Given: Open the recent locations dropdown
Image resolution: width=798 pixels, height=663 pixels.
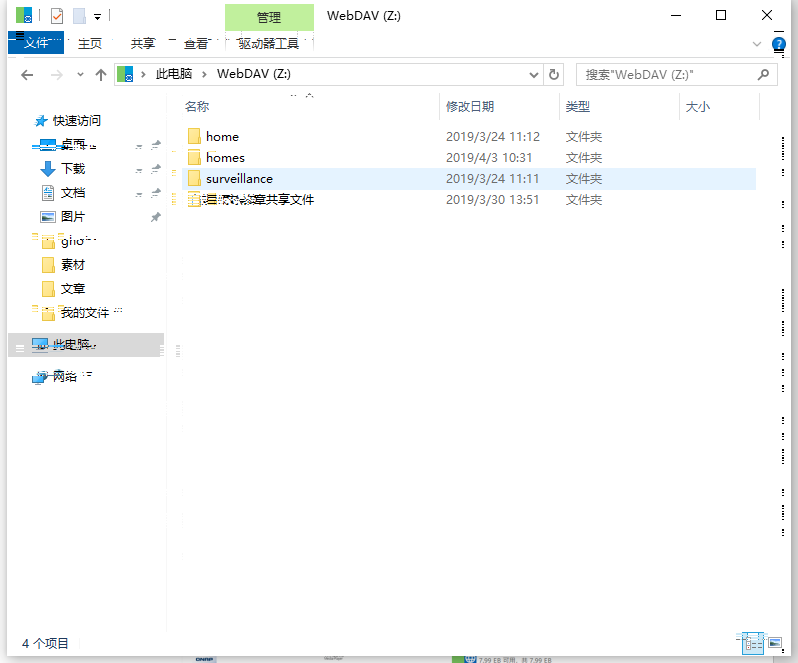Looking at the screenshot, I should (80, 75).
